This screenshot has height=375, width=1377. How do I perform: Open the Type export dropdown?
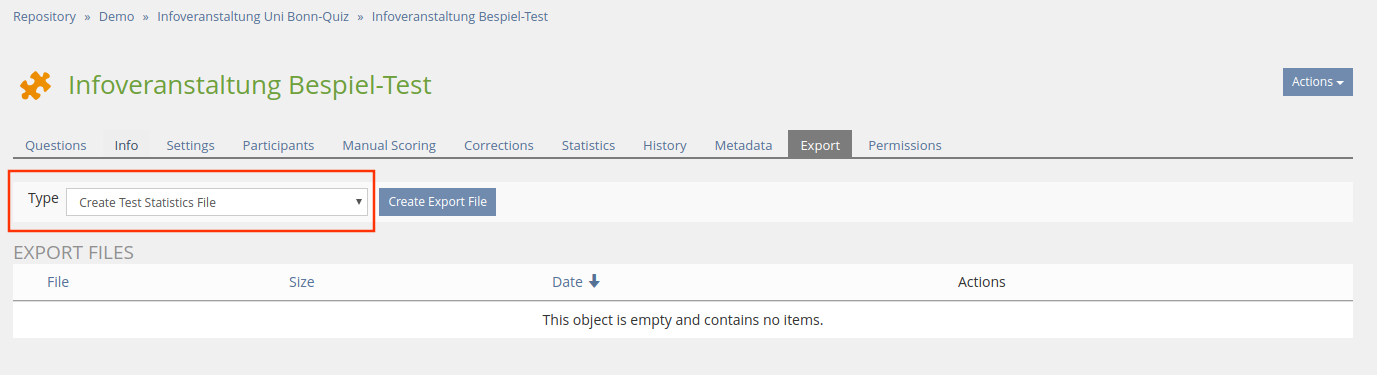tap(217, 202)
